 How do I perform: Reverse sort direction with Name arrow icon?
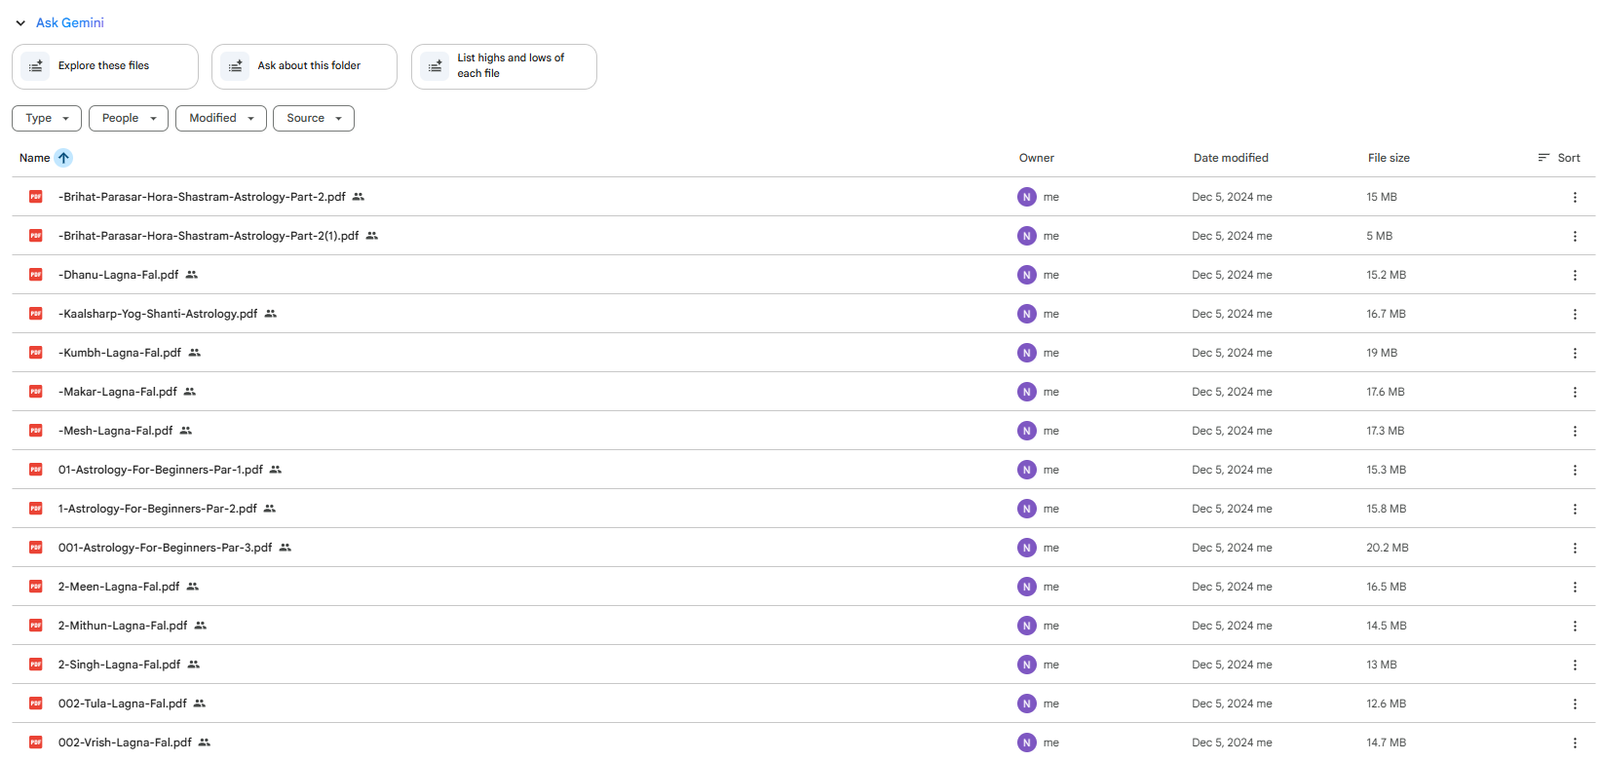(x=63, y=158)
